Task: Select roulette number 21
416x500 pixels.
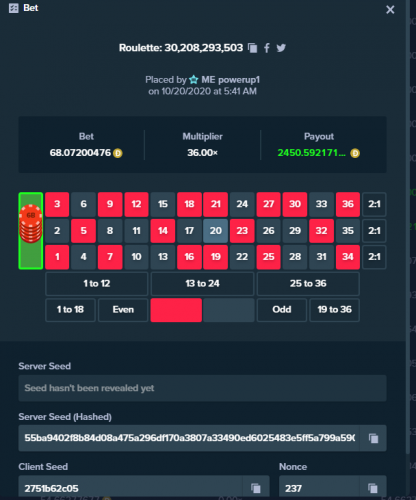Action: 216,204
